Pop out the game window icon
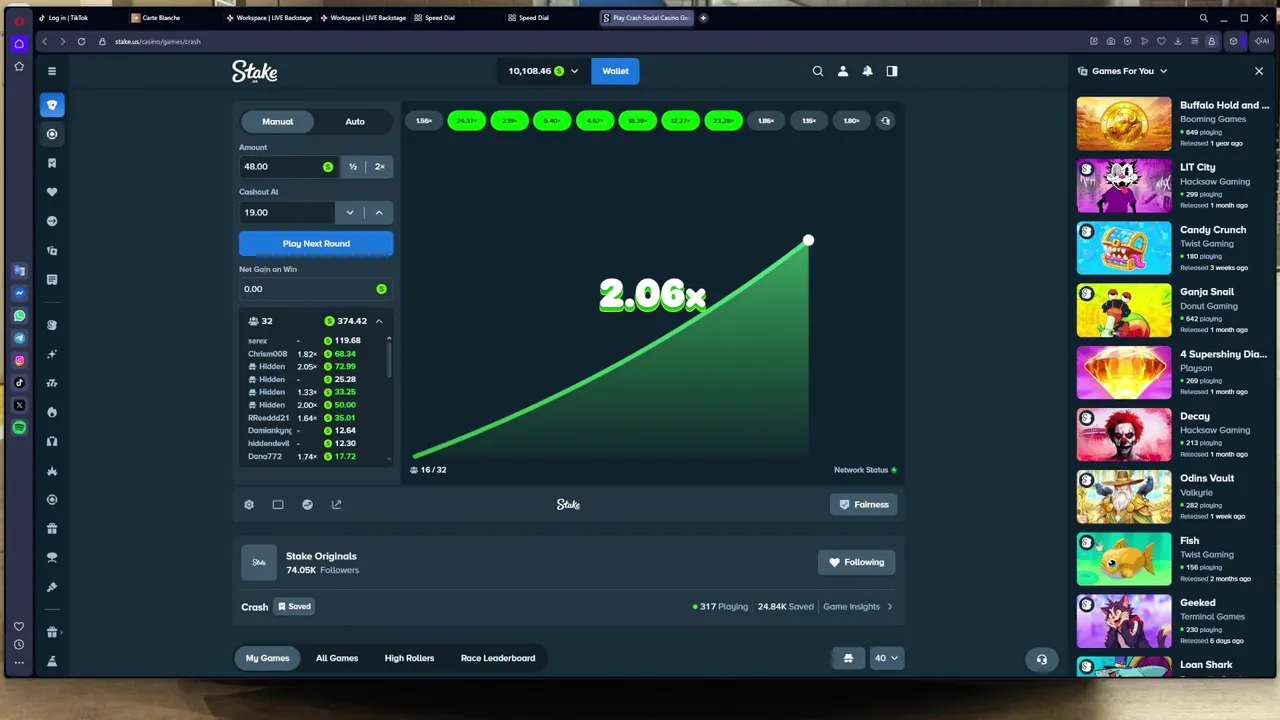 coord(336,505)
